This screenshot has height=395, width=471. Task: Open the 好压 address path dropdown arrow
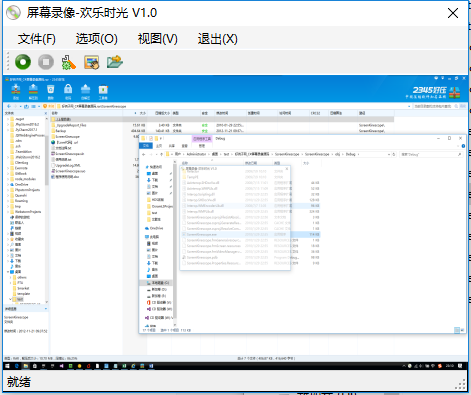tap(409, 106)
